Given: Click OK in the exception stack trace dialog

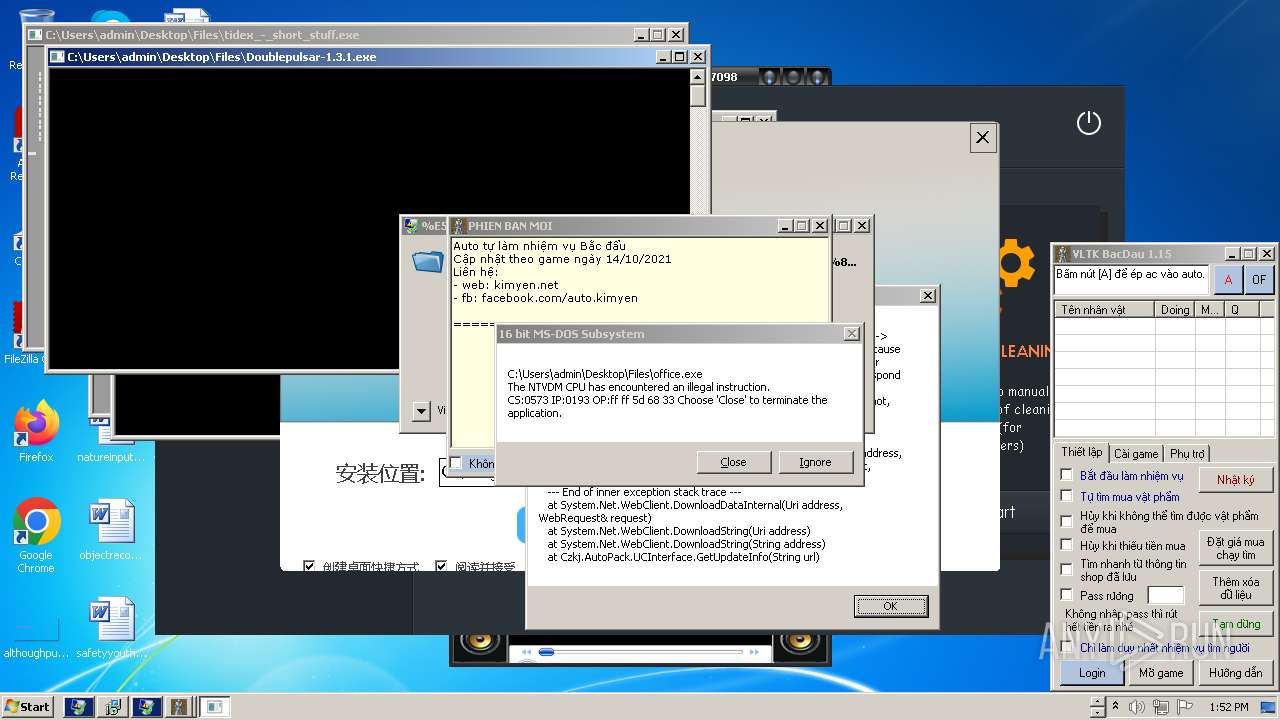Looking at the screenshot, I should coord(890,606).
